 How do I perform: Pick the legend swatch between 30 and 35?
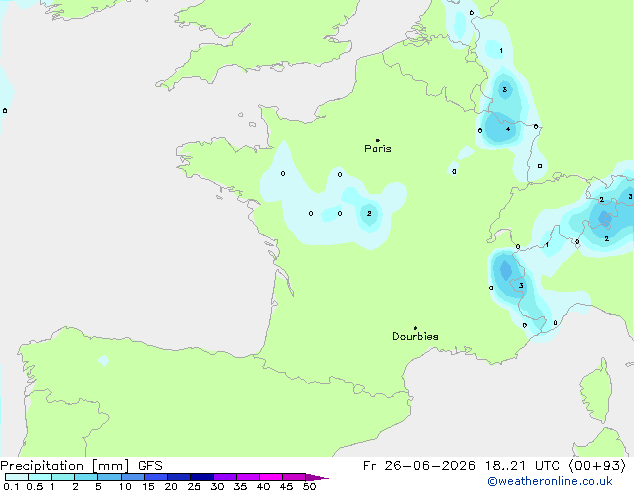point(225,477)
